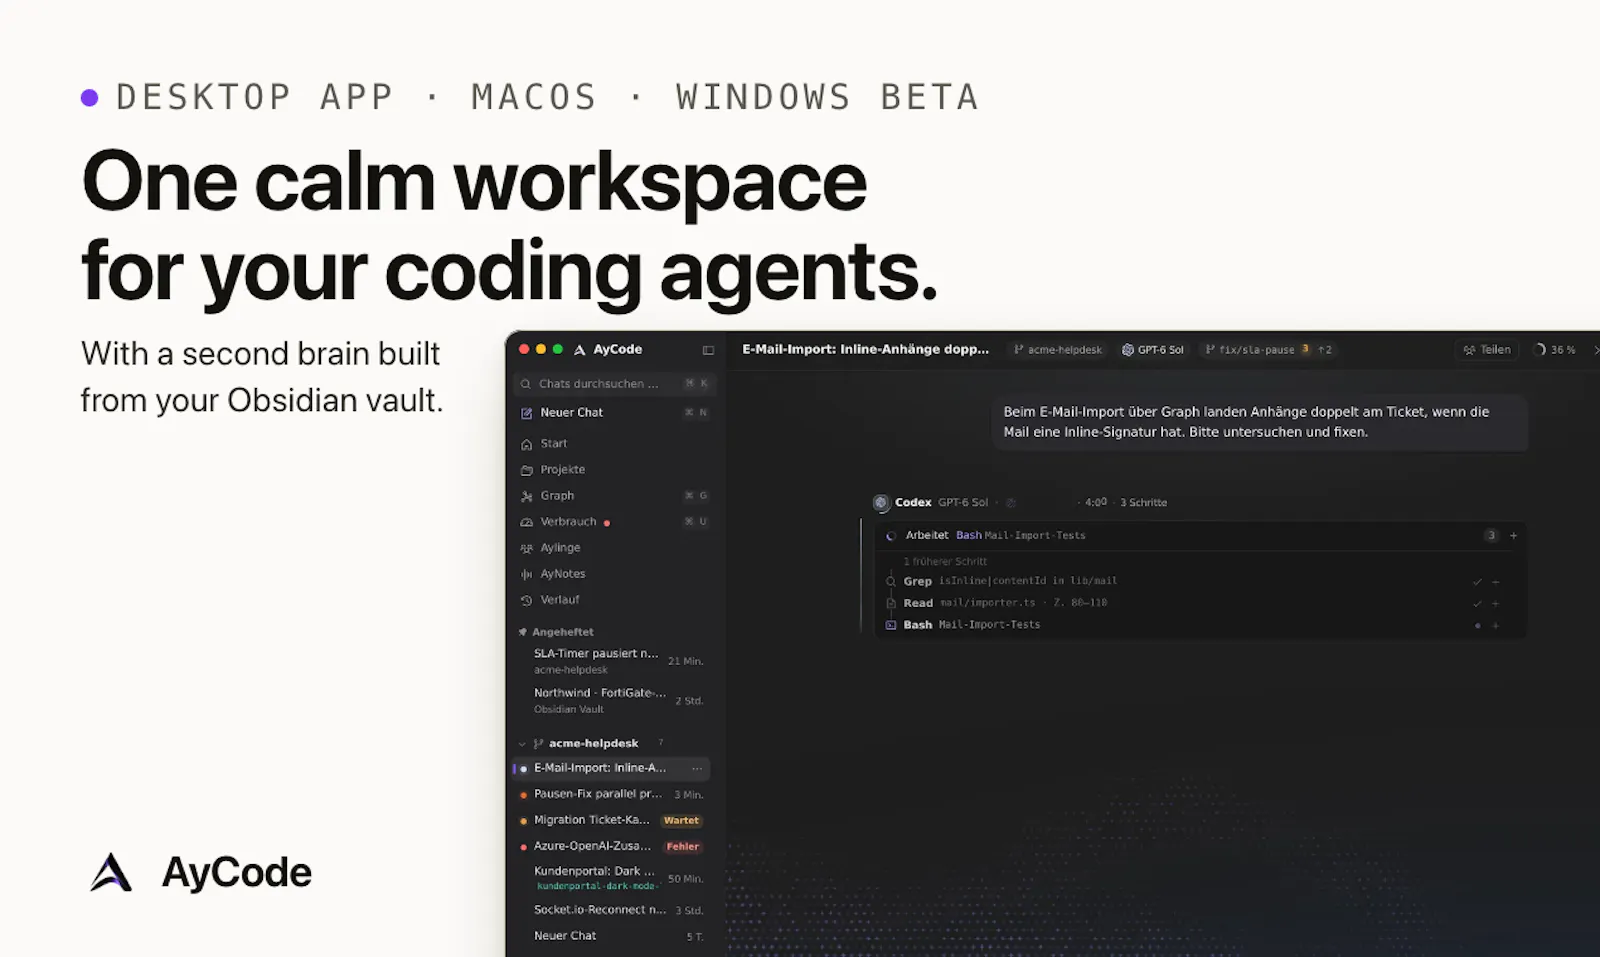
Task: Expand the Arbeitet step panel with plus
Action: click(1513, 536)
